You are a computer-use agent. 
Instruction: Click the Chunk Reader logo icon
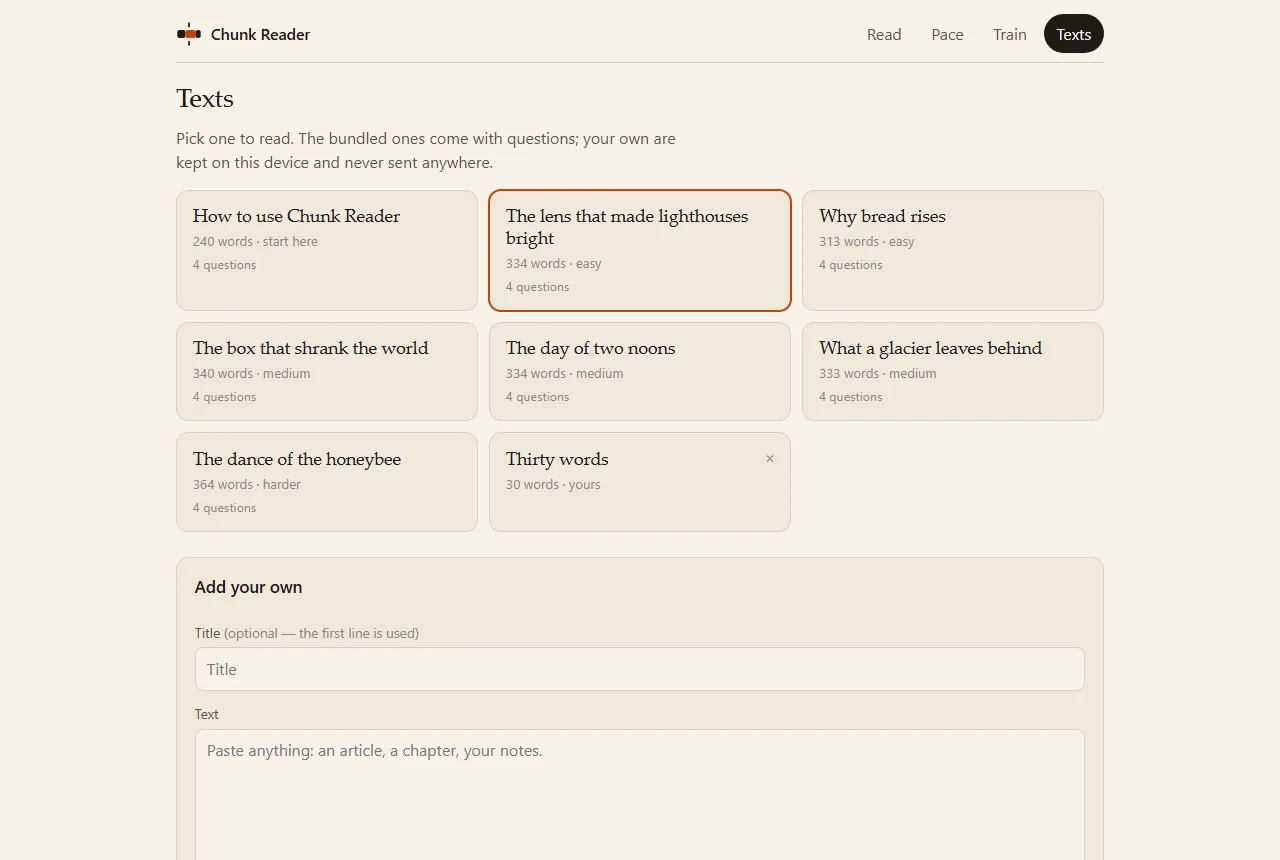189,34
